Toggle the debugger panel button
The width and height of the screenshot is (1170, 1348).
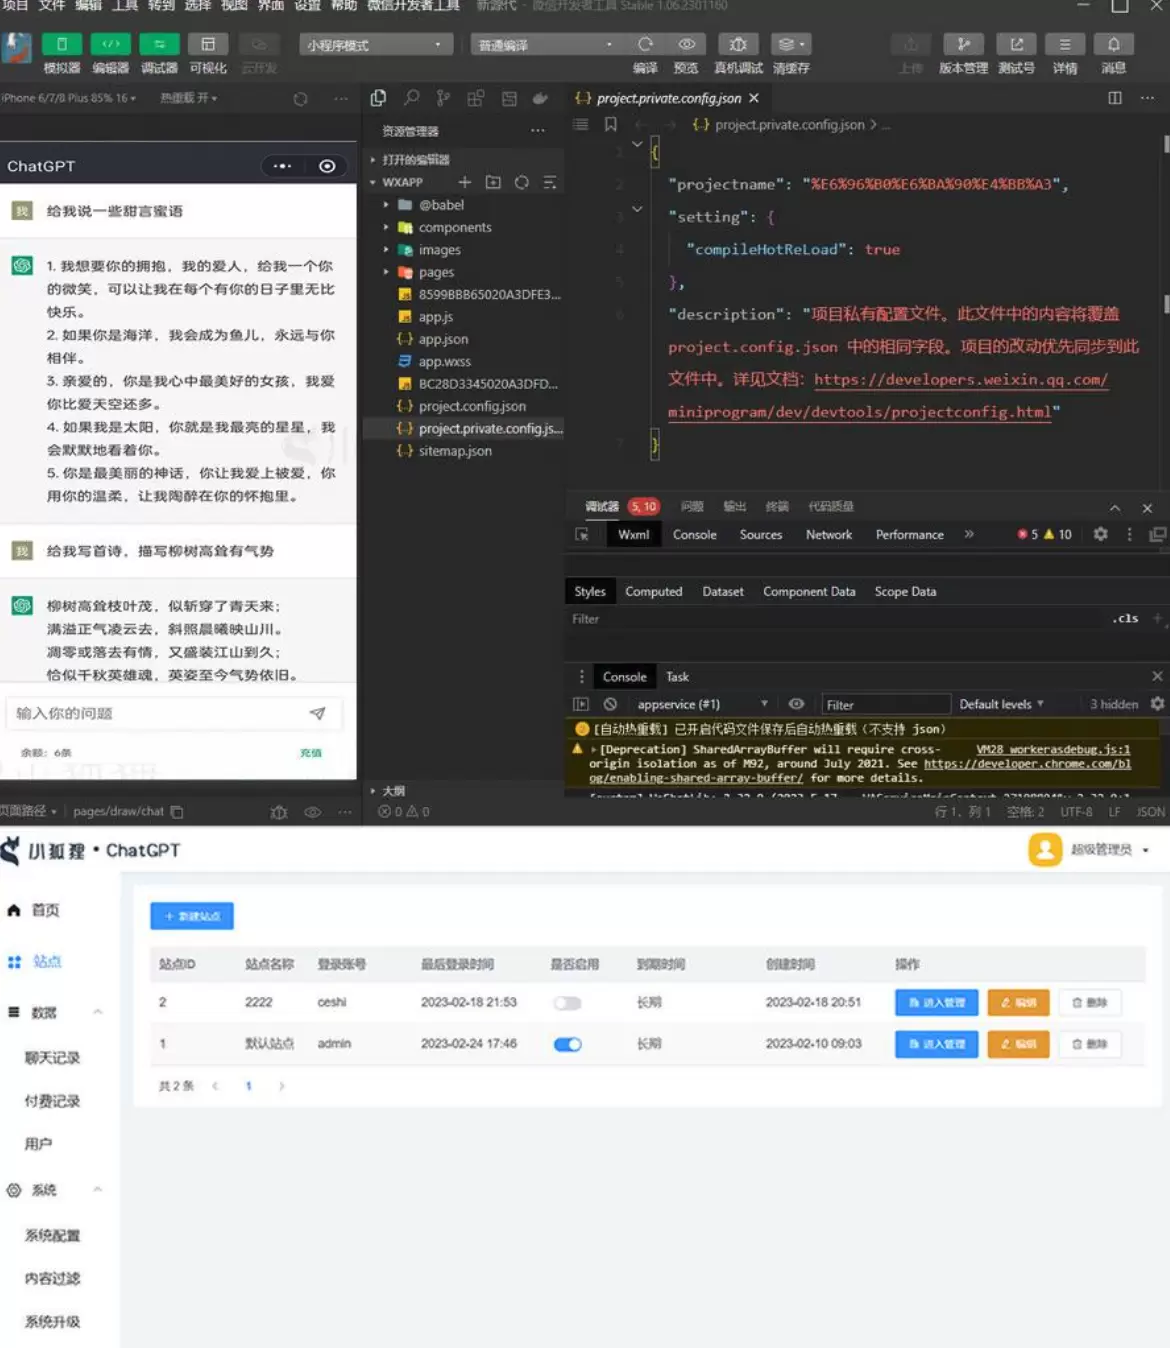[159, 45]
